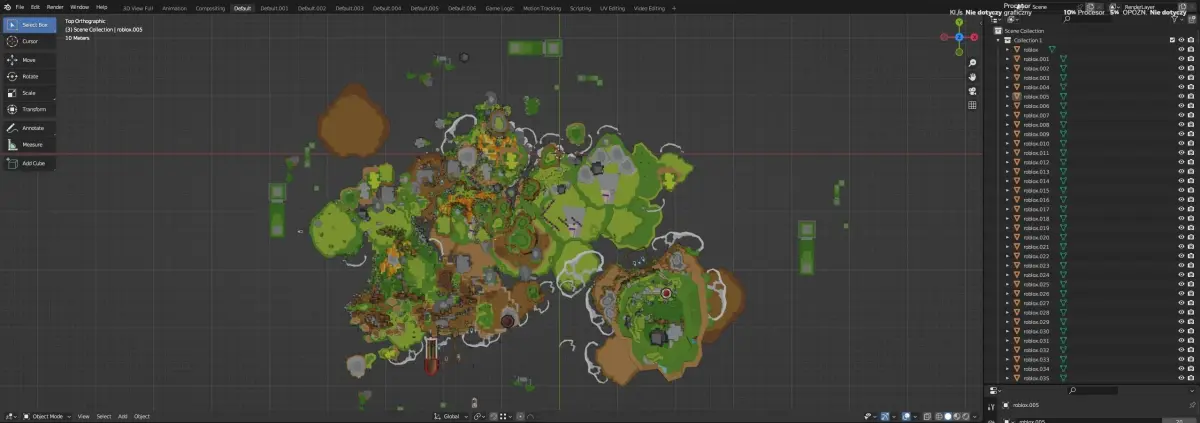
Task: Switch to the Compositing workspace tab
Action: pyautogui.click(x=210, y=8)
